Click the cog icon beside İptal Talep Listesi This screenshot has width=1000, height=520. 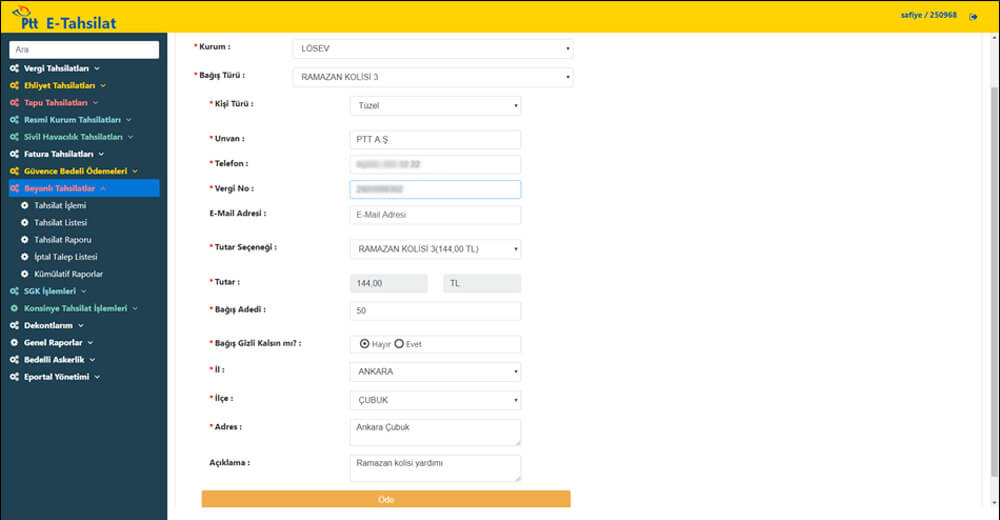coord(25,257)
